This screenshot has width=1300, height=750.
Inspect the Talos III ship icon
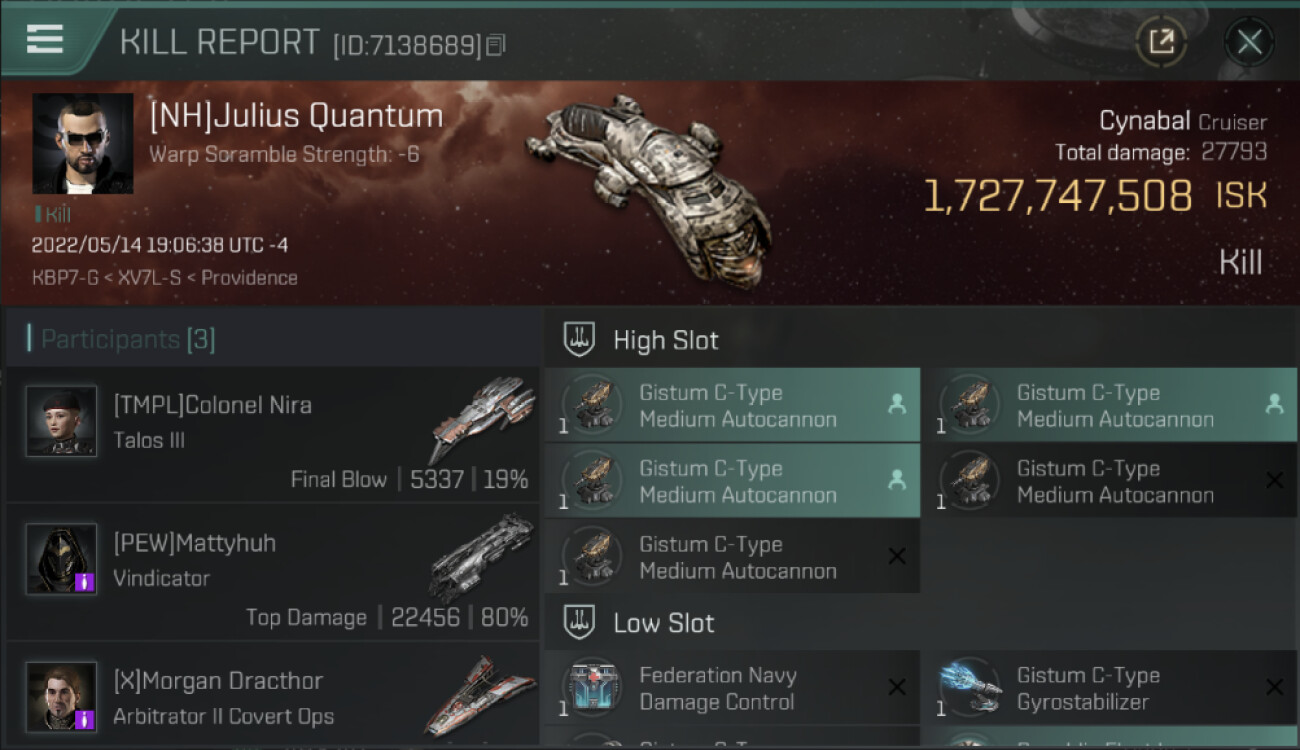(482, 418)
